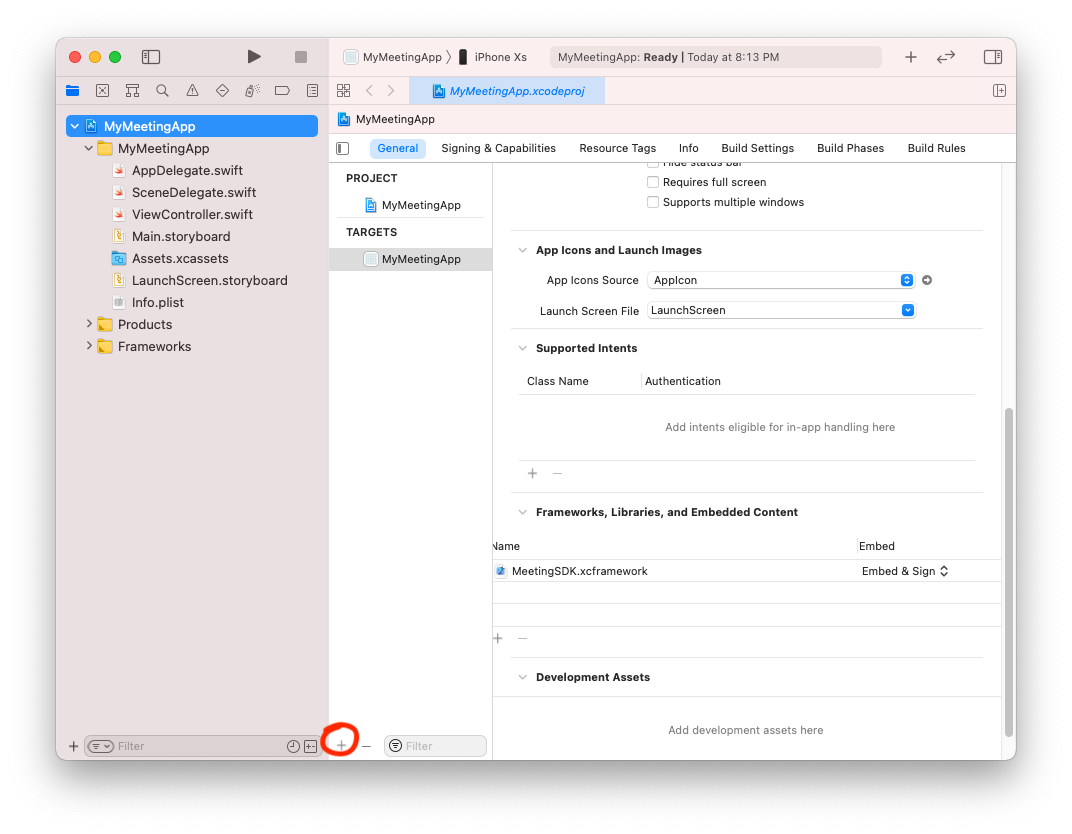1072x834 pixels.
Task: Choose the MyMeetingApp scheme in toolbar
Action: [393, 57]
